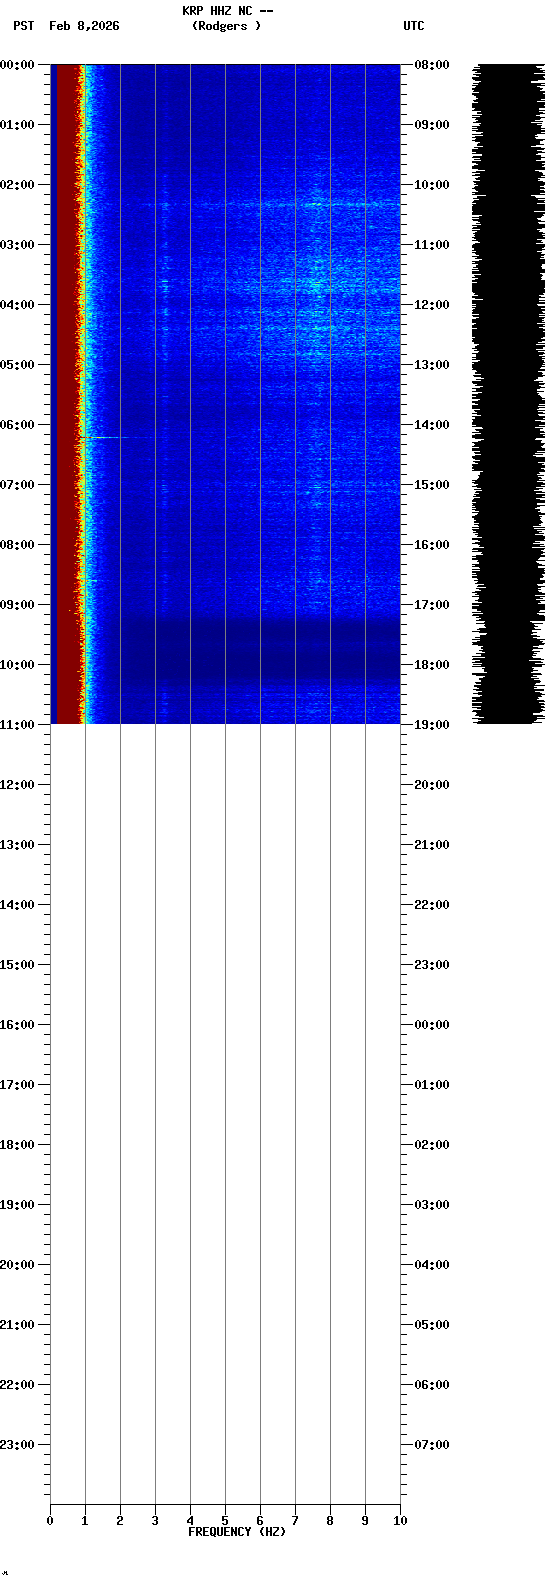Click the 'Feb 8,2026' date label

pyautogui.click(x=84, y=26)
